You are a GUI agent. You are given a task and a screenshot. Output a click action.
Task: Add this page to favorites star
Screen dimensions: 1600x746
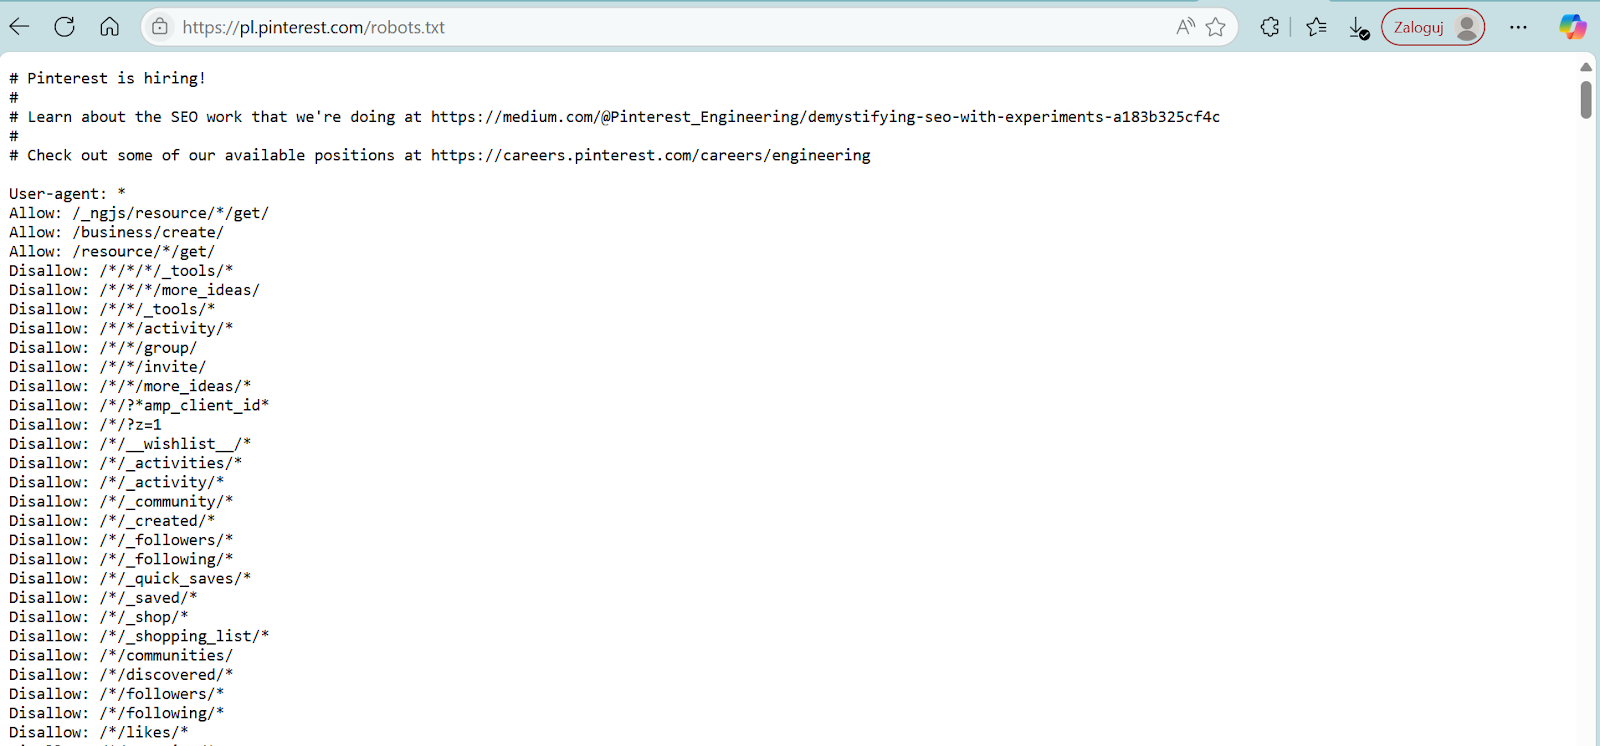(1215, 27)
